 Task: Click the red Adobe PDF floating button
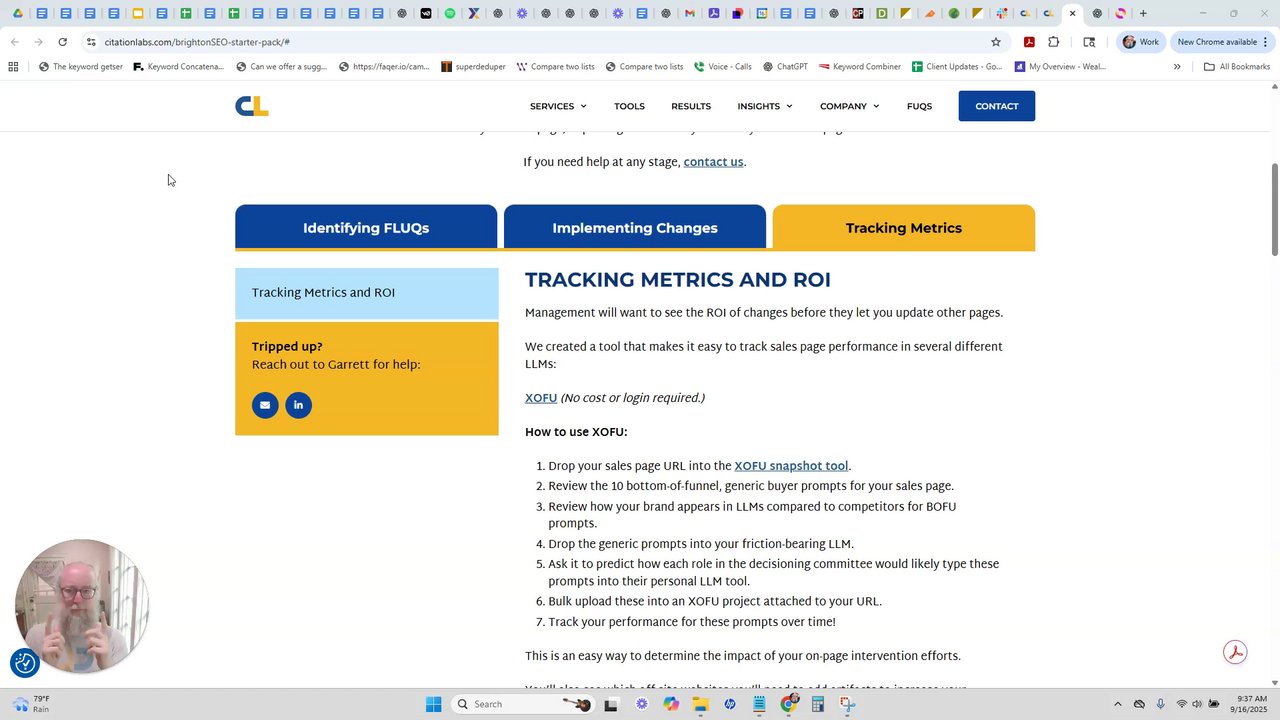tap(1235, 652)
